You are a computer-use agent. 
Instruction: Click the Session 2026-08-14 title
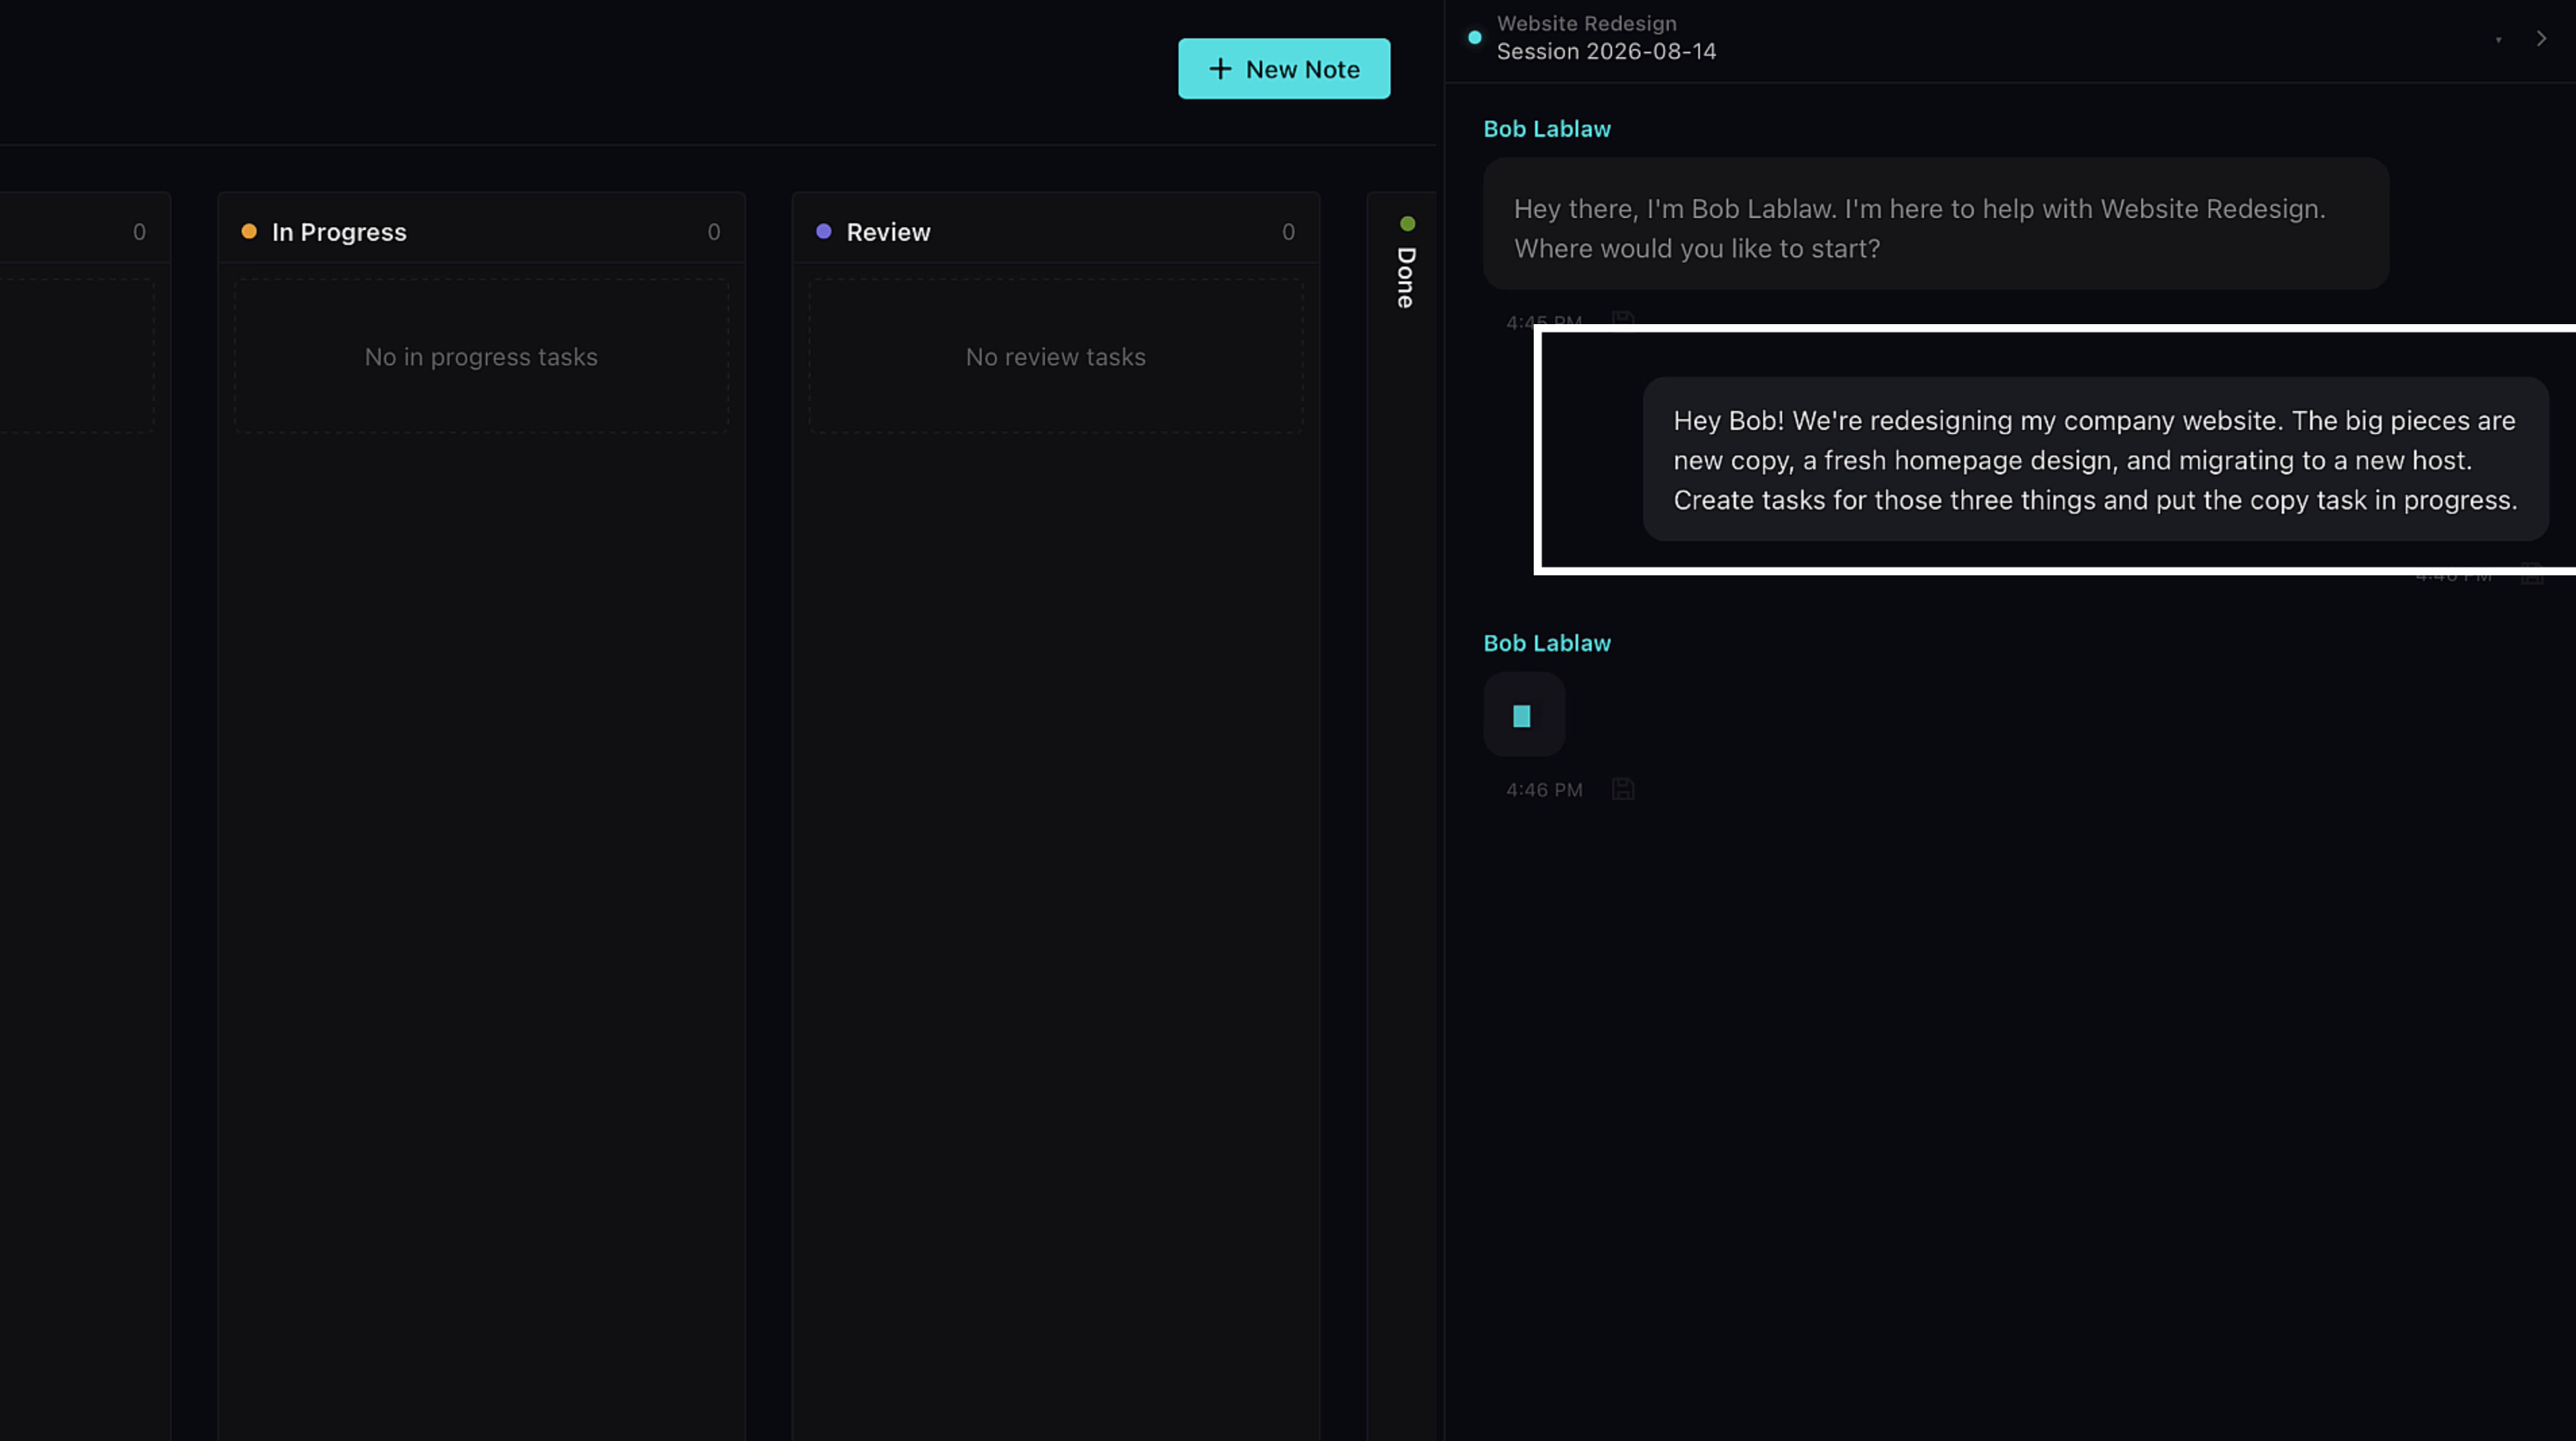pyautogui.click(x=1606, y=52)
